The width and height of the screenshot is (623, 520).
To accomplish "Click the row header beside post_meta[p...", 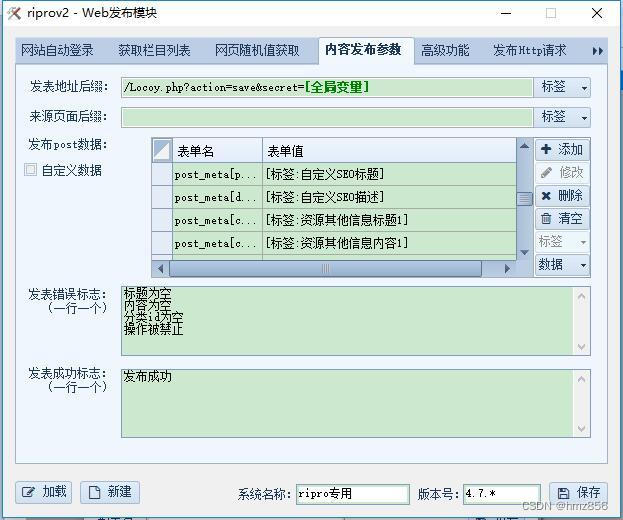I will tap(162, 174).
